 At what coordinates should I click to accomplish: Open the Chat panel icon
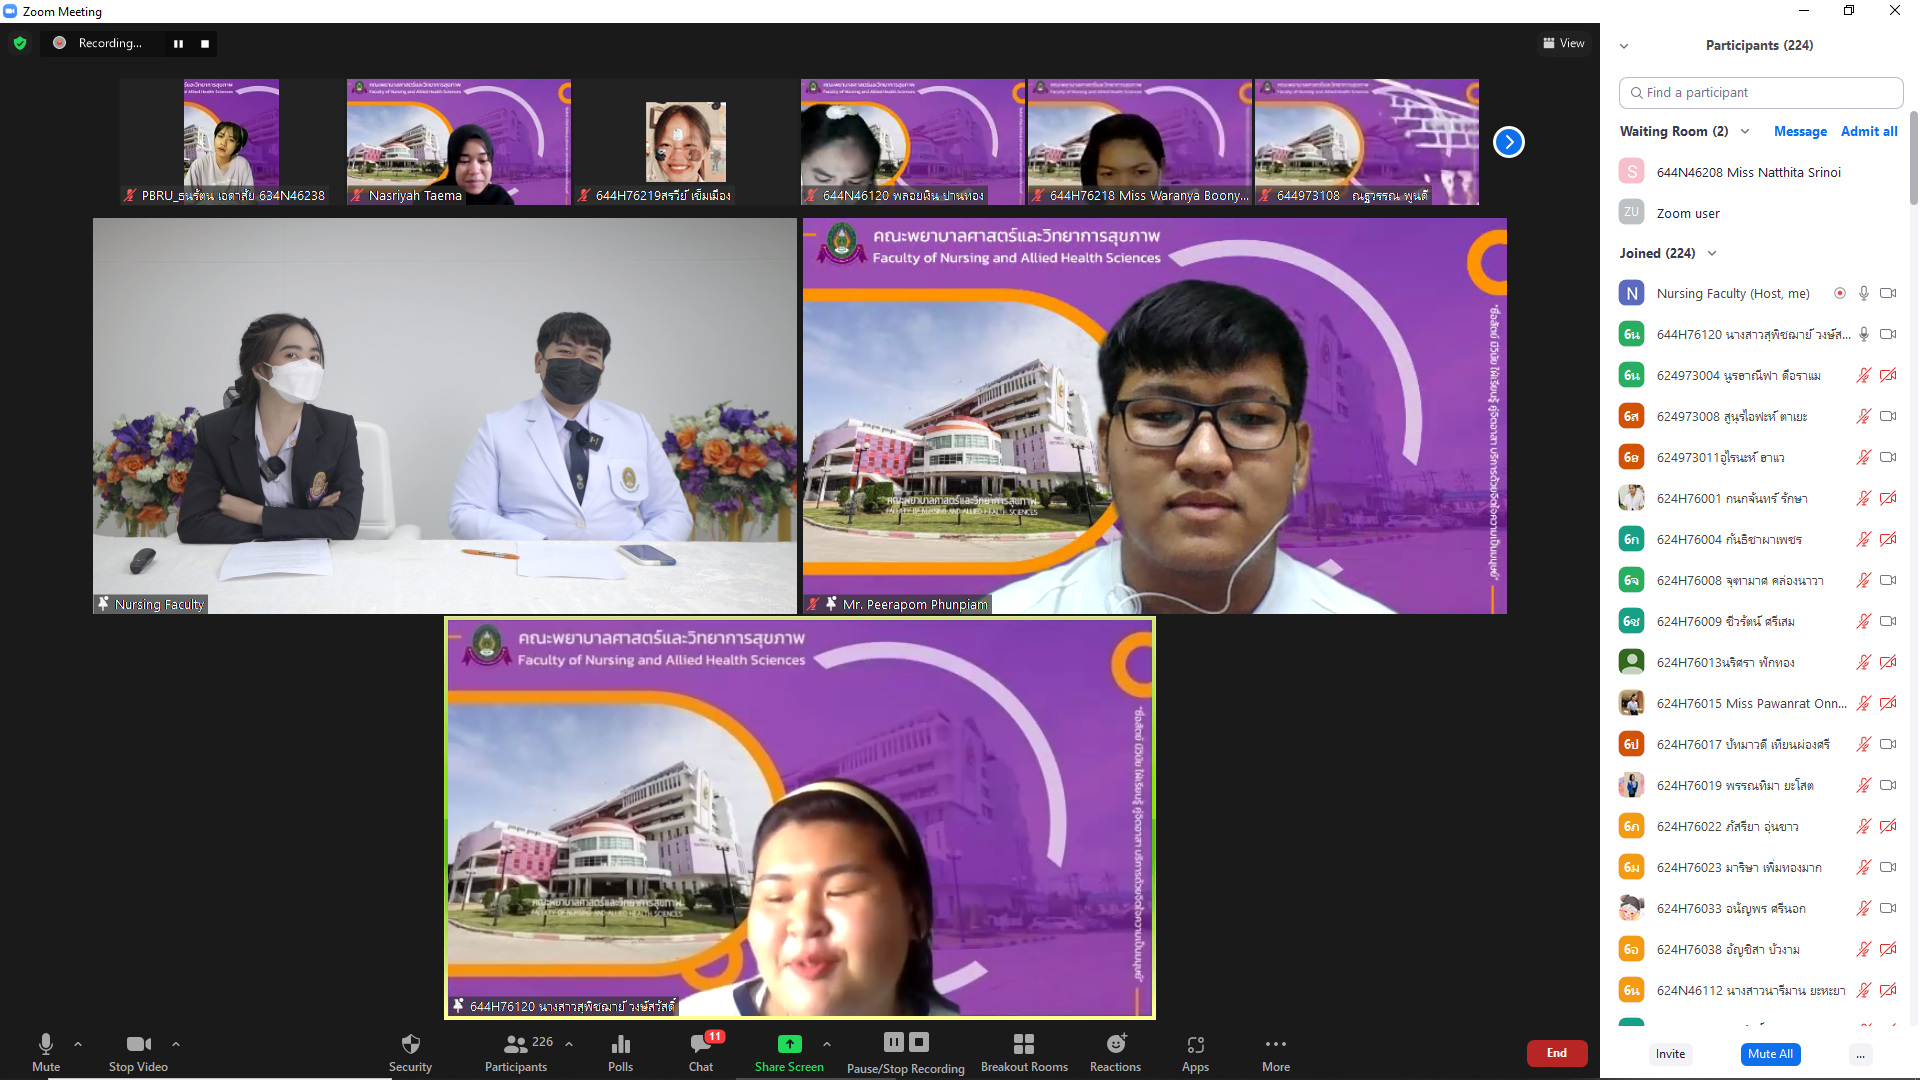(x=700, y=1044)
